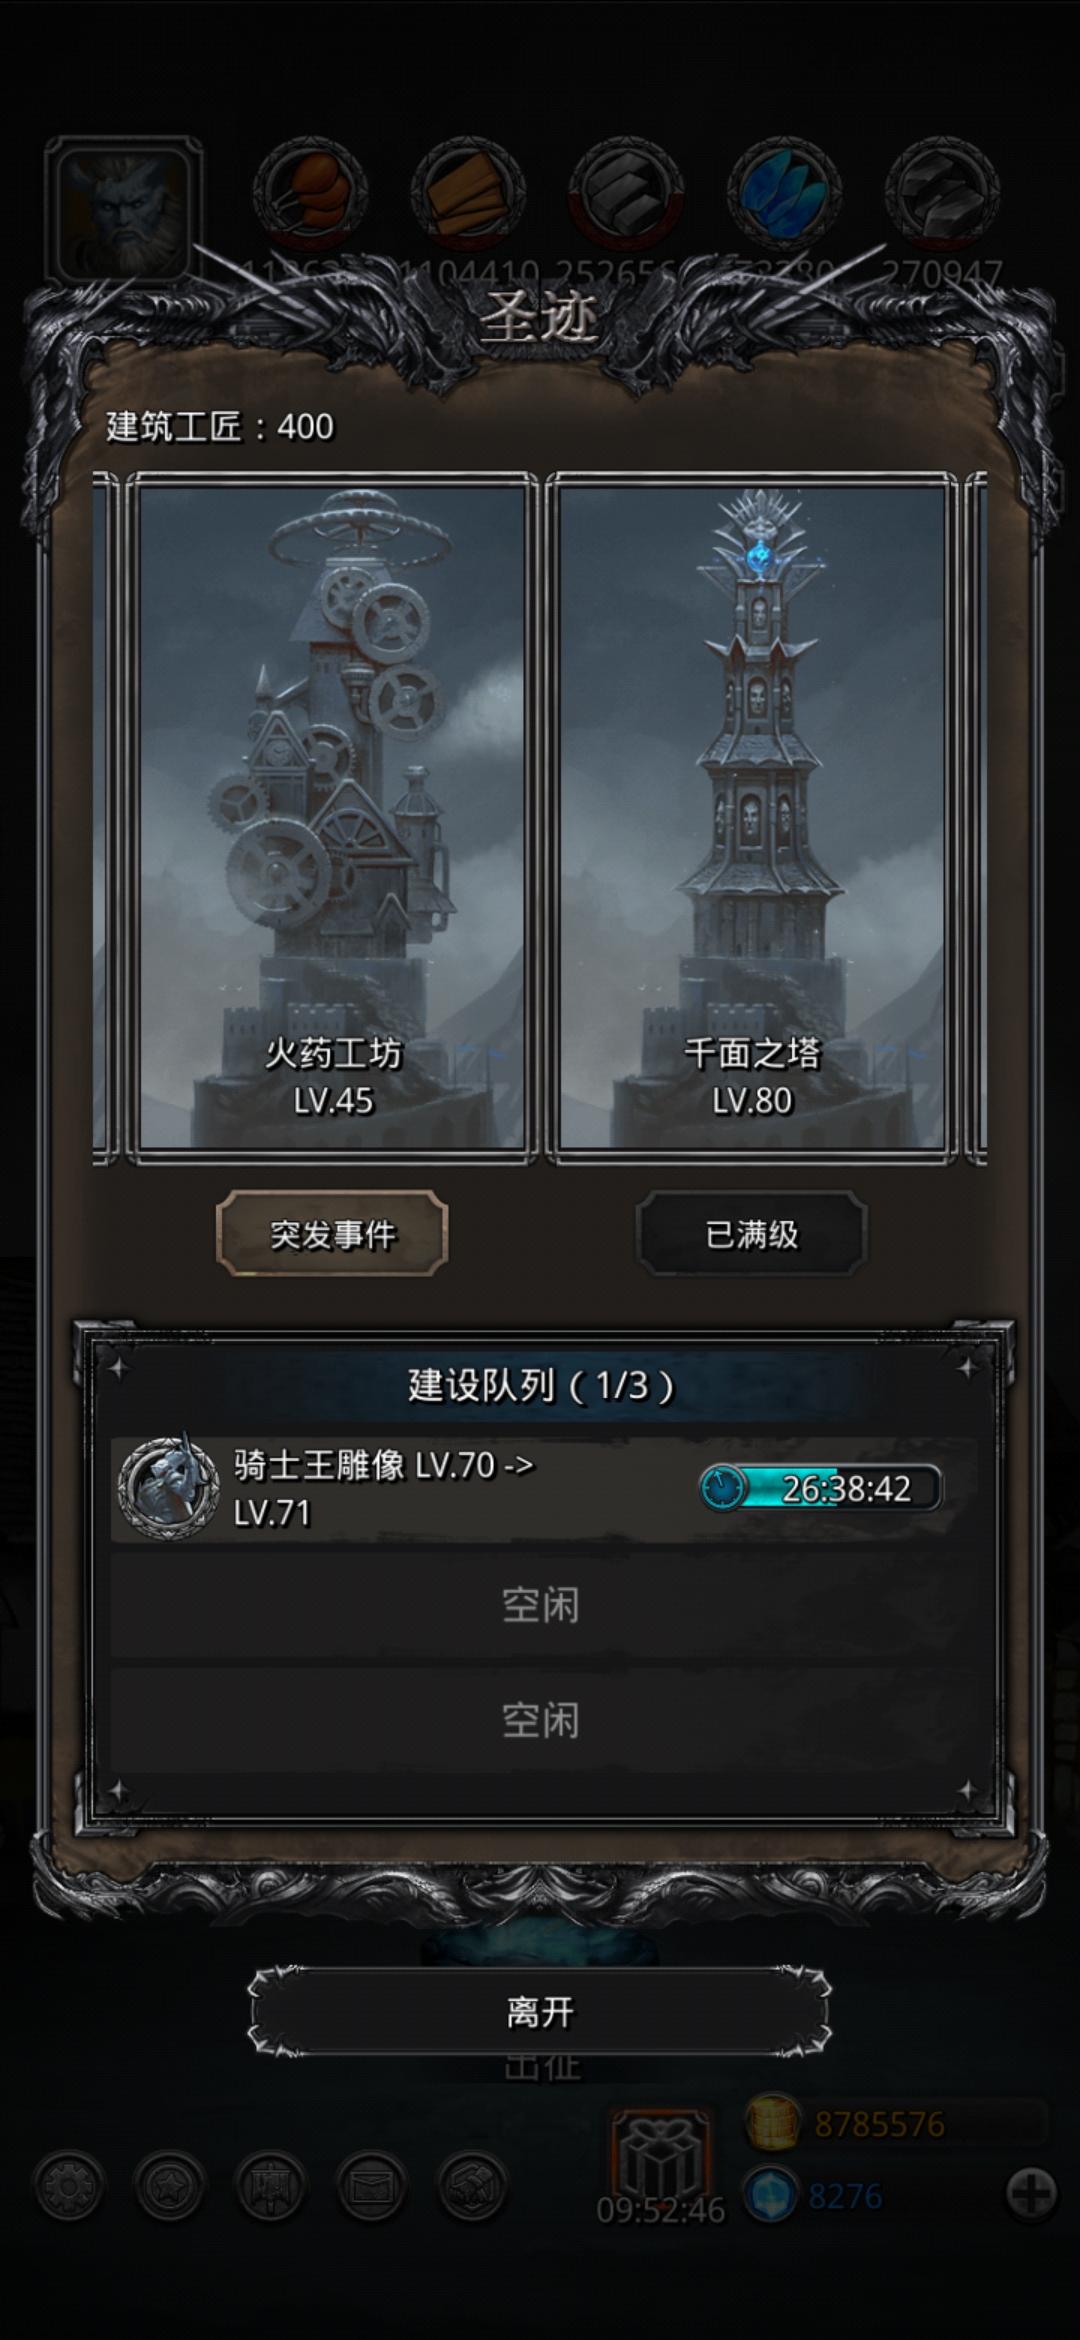The width and height of the screenshot is (1080, 2340).
Task: Click the 突发事件 button
Action: (x=332, y=1234)
